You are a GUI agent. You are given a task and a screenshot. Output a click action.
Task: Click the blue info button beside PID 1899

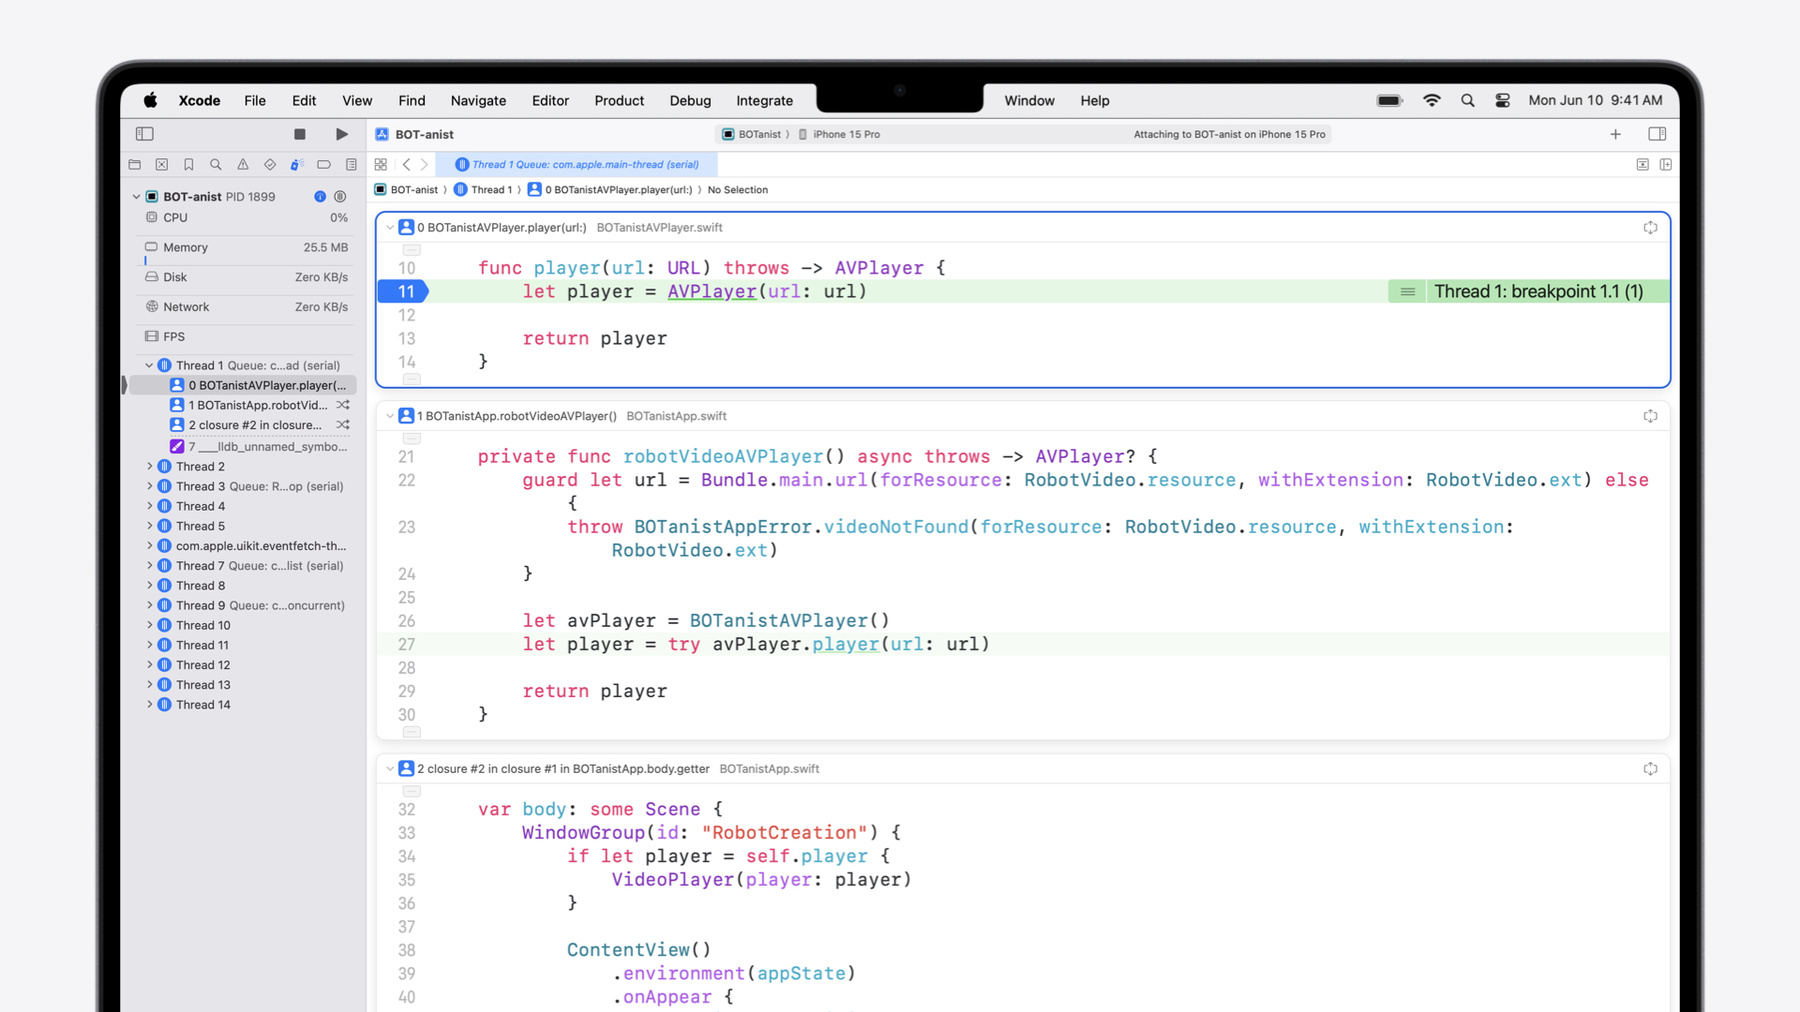pyautogui.click(x=320, y=197)
